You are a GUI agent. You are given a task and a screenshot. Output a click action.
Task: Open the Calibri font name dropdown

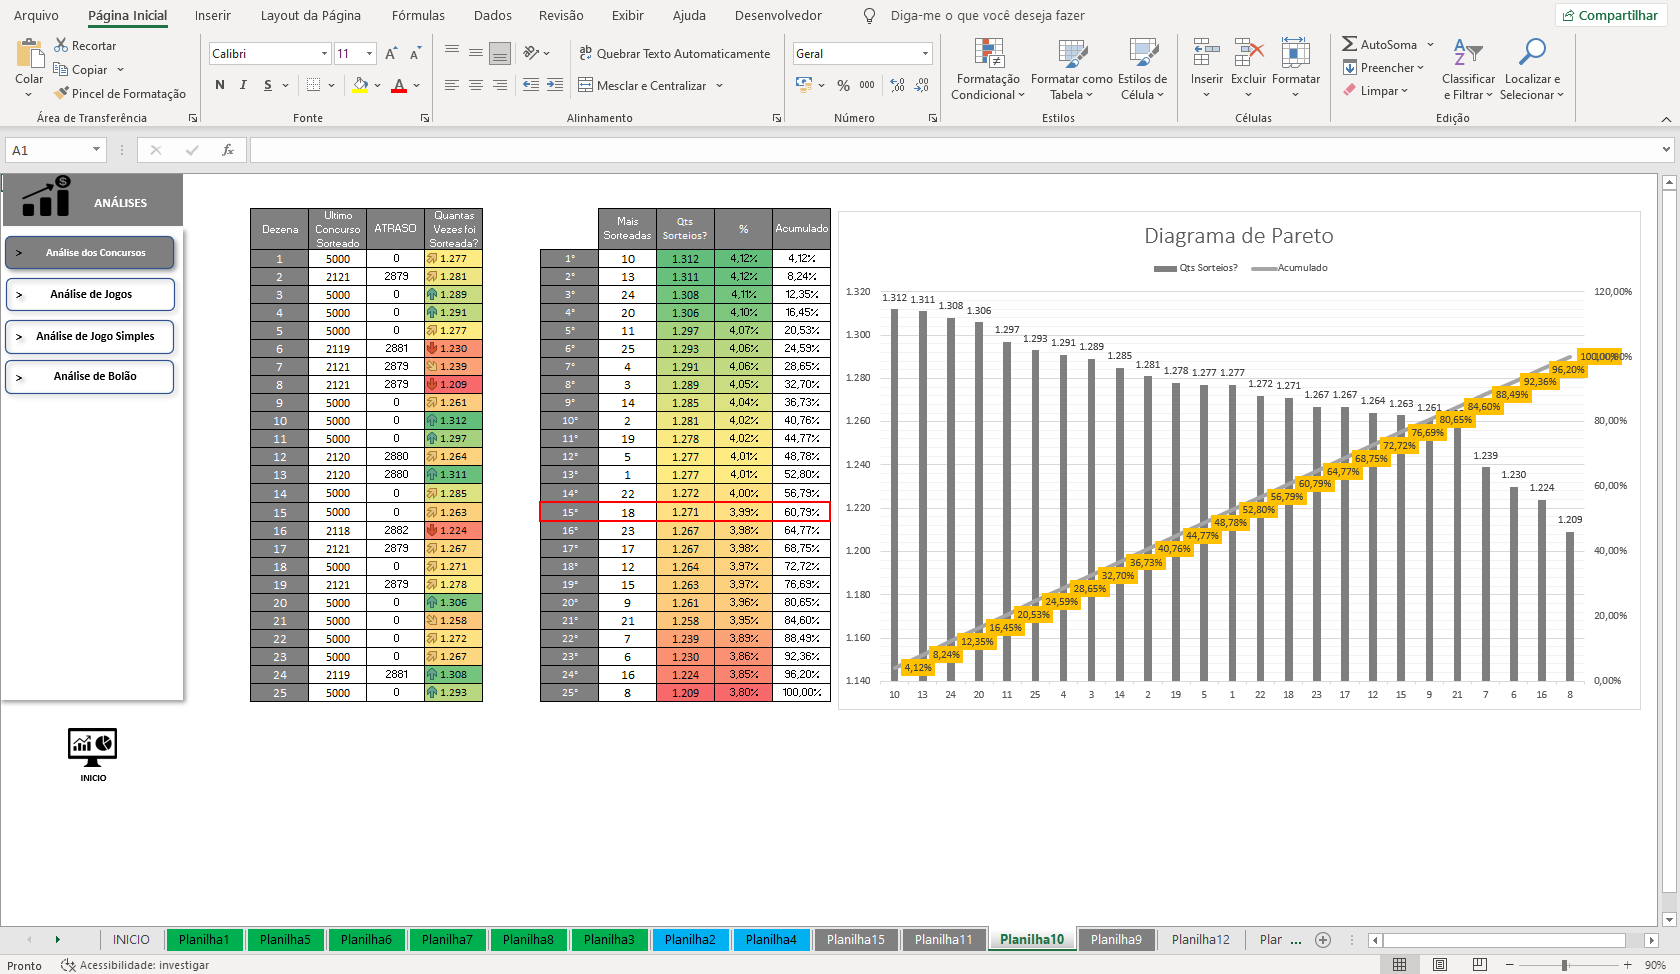coord(324,53)
